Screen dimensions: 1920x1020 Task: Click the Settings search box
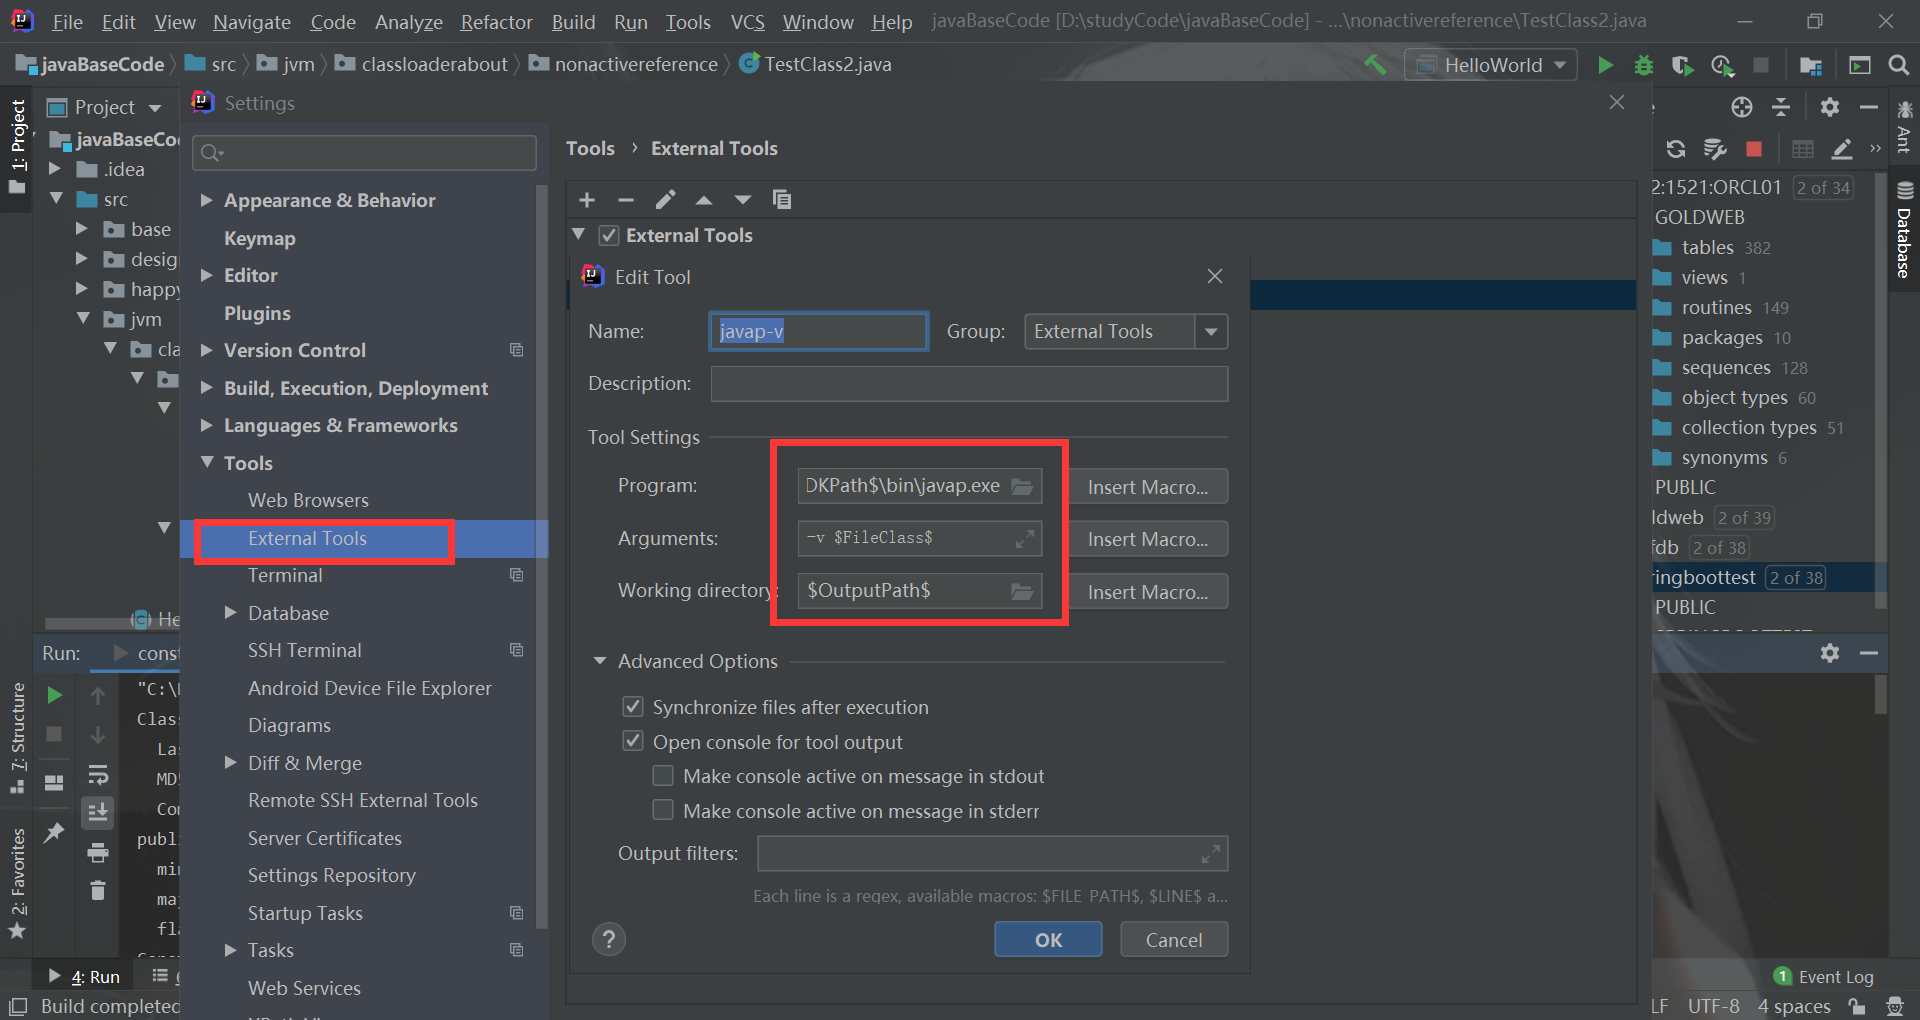(x=364, y=153)
